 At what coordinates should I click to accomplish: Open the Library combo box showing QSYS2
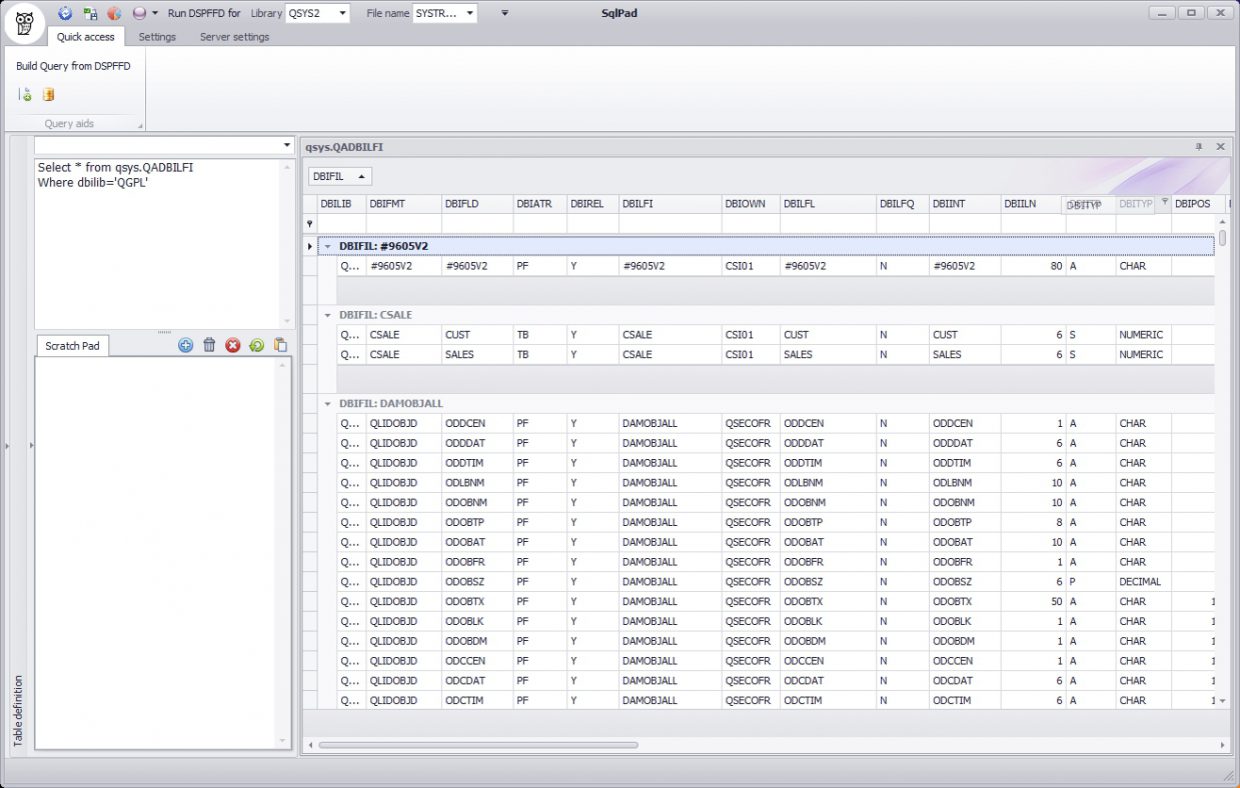click(x=317, y=13)
